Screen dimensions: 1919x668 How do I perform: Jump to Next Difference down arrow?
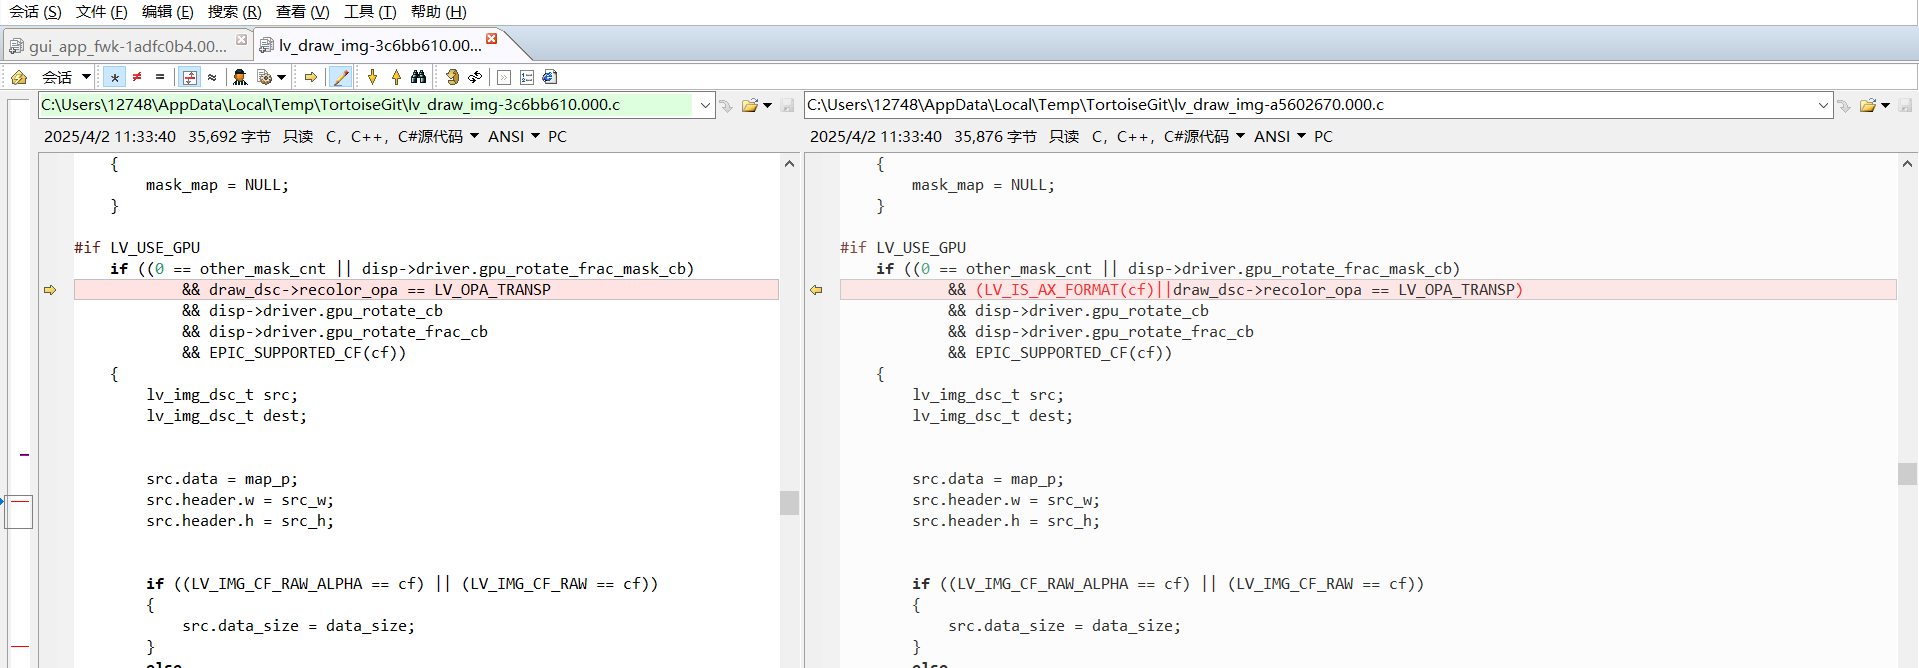[373, 77]
